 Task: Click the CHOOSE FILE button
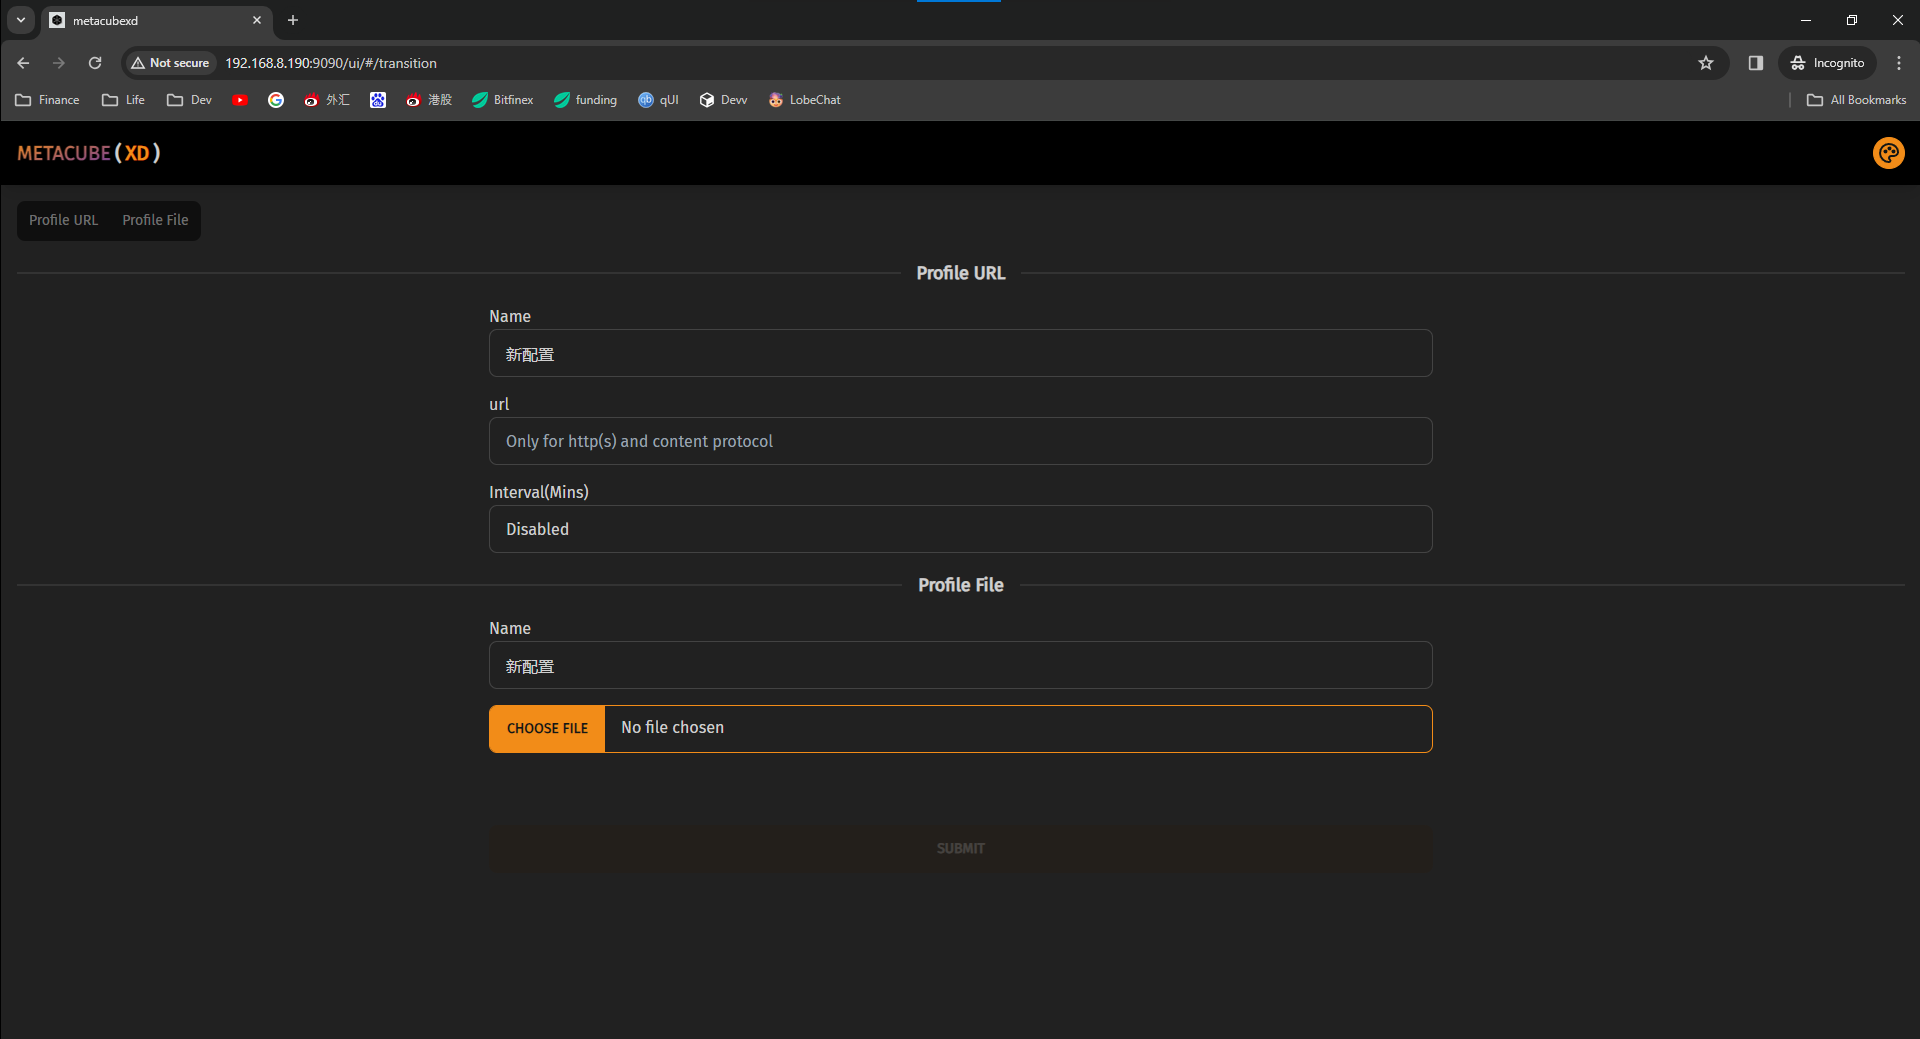(547, 729)
